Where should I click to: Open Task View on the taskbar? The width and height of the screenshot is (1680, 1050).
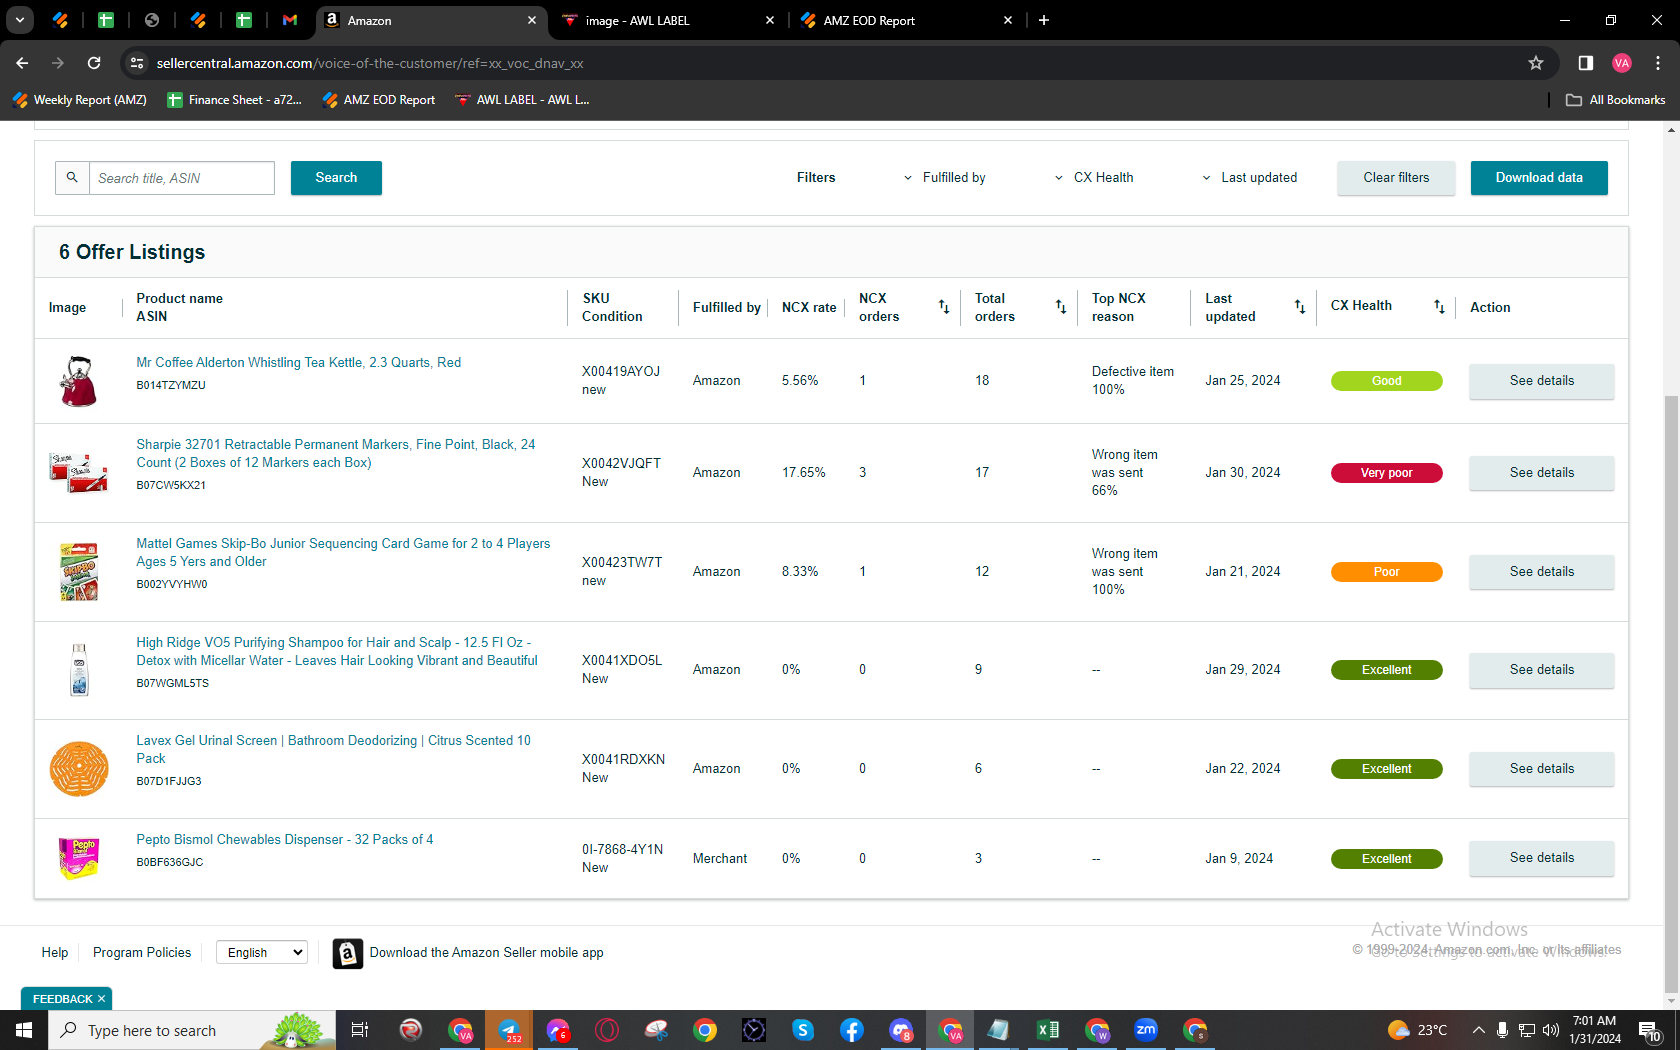pyautogui.click(x=360, y=1030)
